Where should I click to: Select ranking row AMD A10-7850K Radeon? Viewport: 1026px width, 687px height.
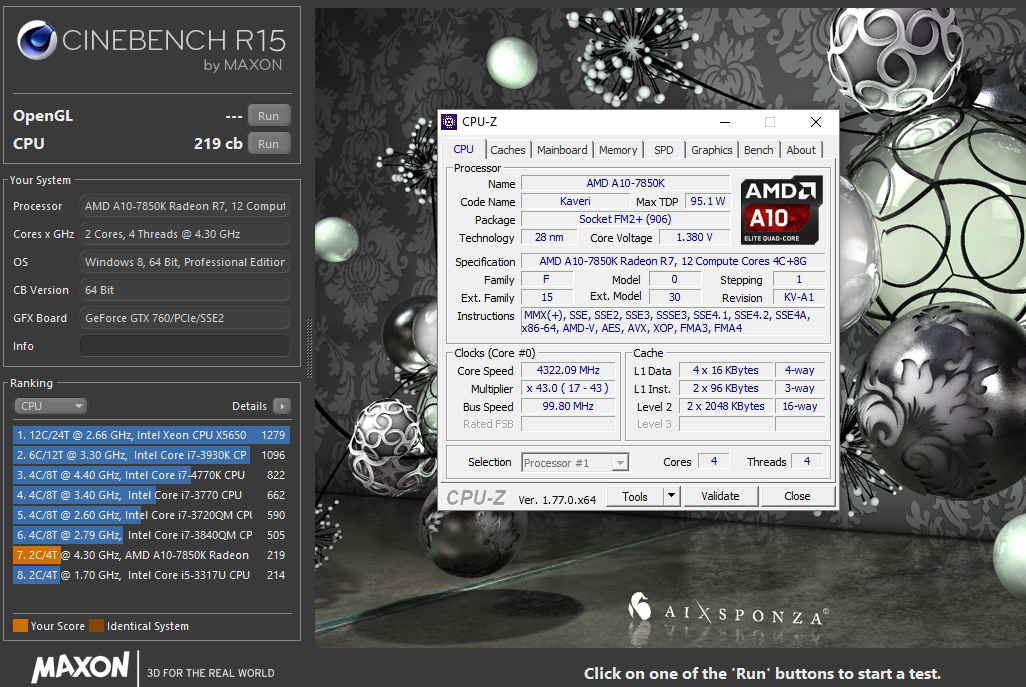(151, 555)
